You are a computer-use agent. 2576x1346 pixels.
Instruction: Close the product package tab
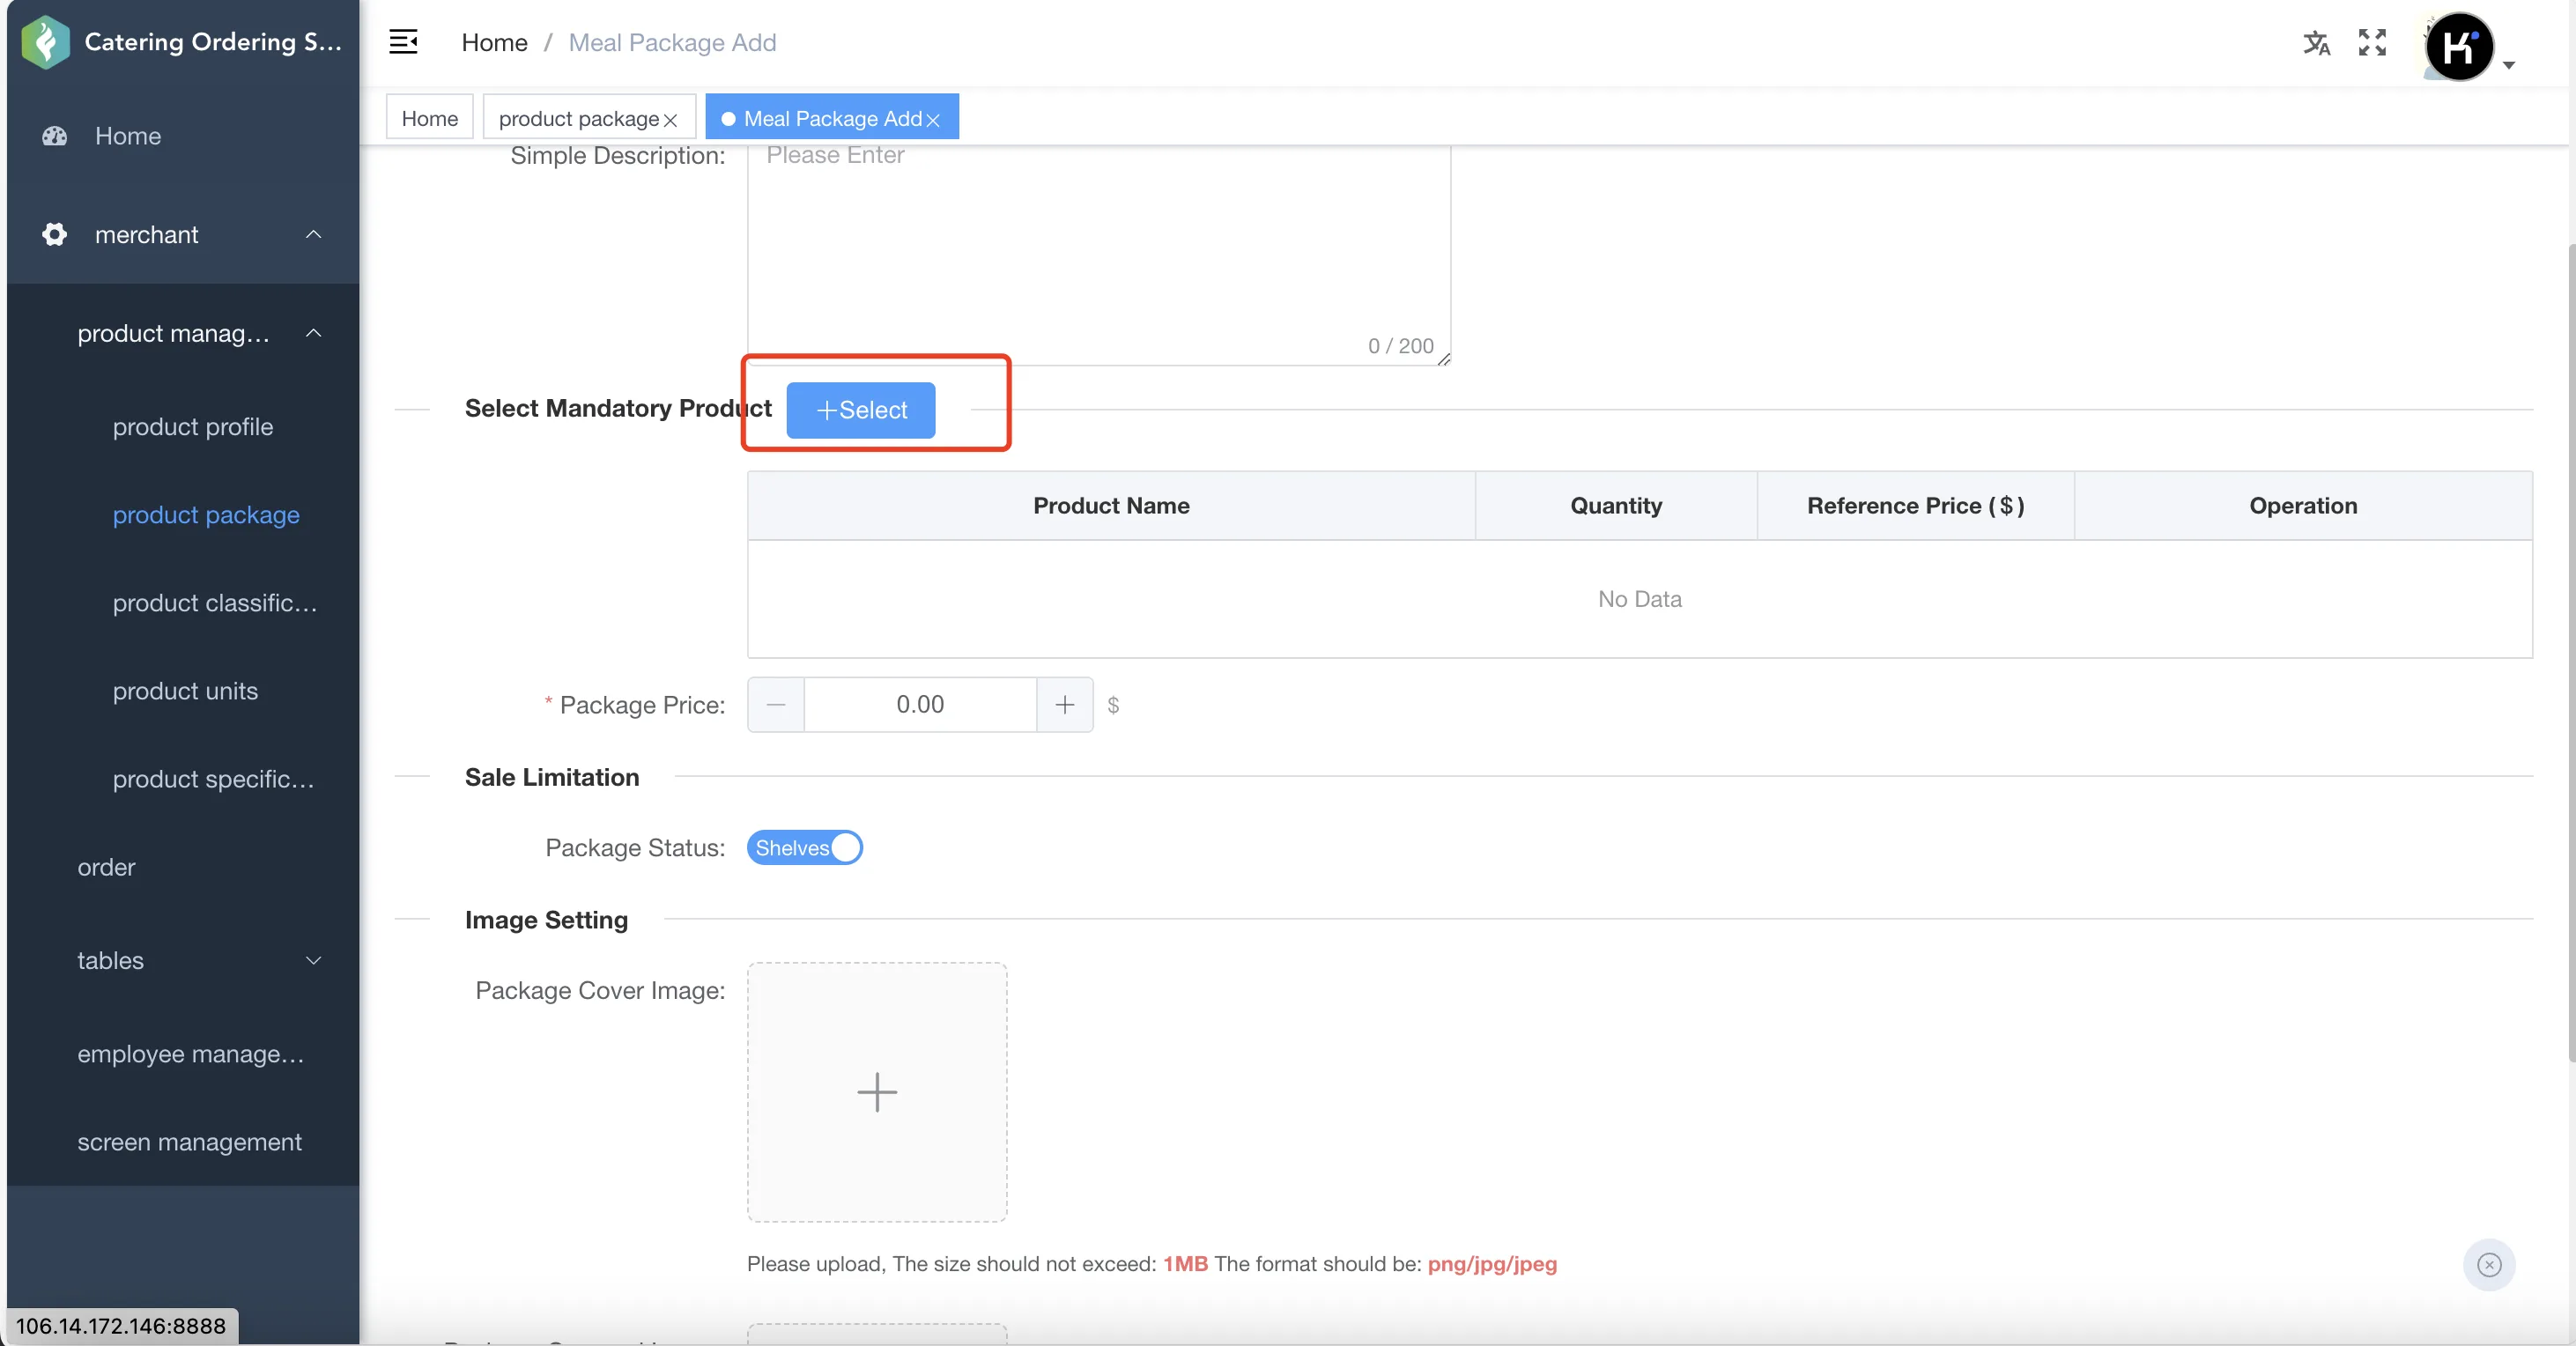pos(671,120)
